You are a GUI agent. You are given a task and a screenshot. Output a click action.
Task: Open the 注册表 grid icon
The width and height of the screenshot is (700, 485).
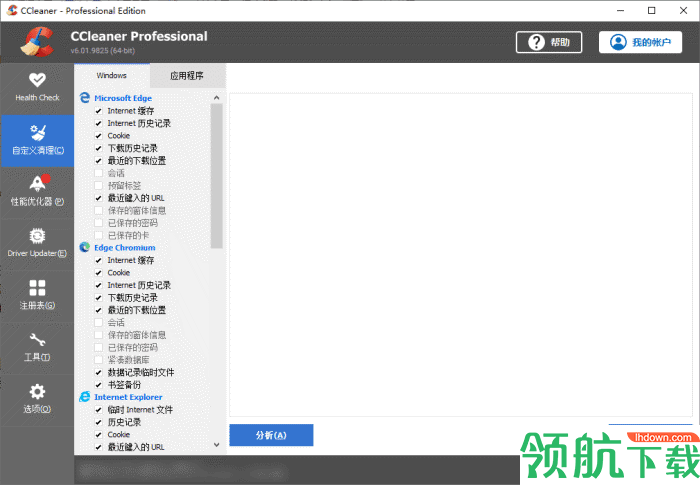(x=37, y=288)
